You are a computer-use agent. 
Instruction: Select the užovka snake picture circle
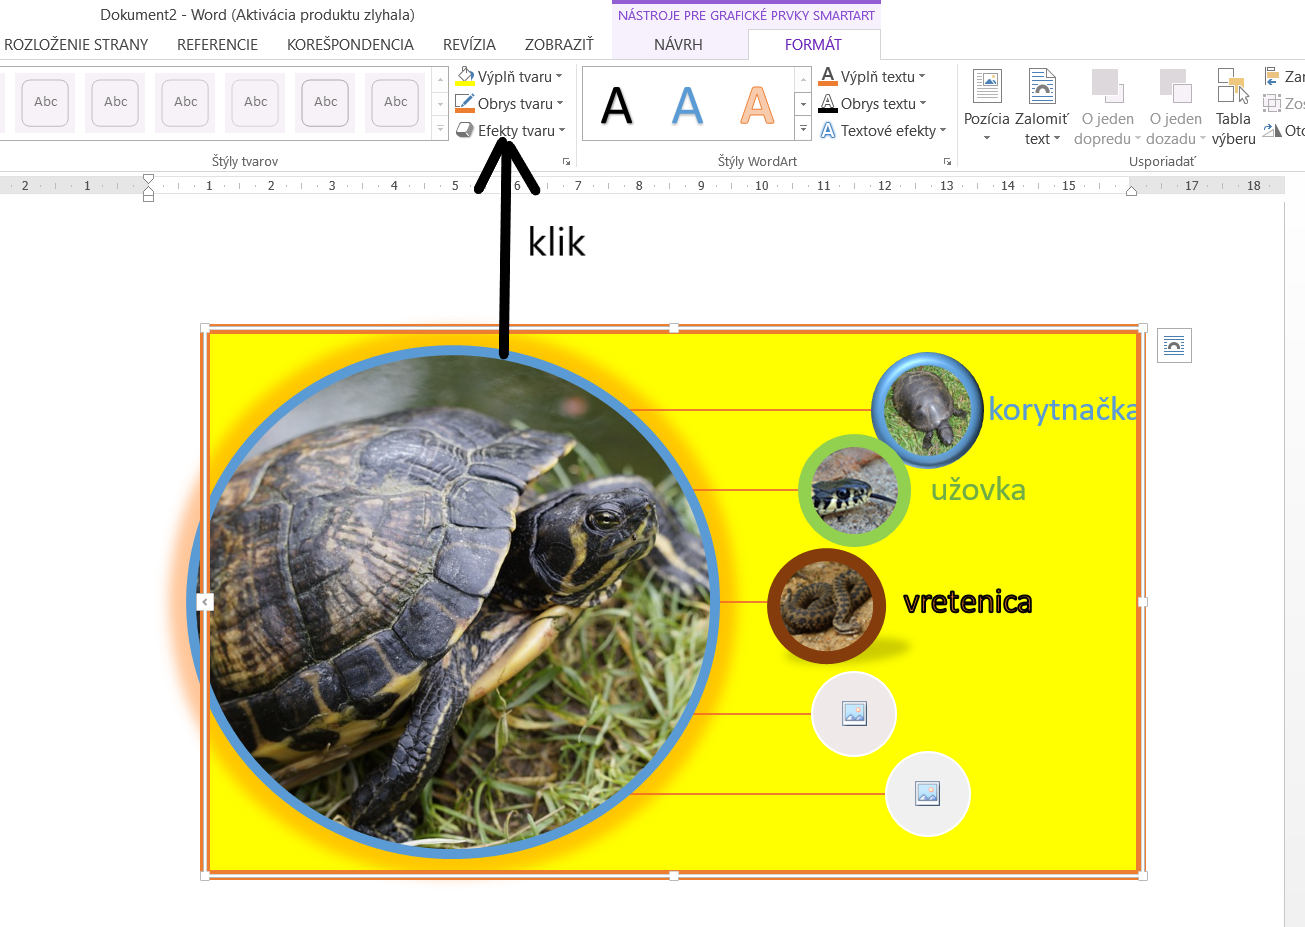pyautogui.click(x=854, y=490)
